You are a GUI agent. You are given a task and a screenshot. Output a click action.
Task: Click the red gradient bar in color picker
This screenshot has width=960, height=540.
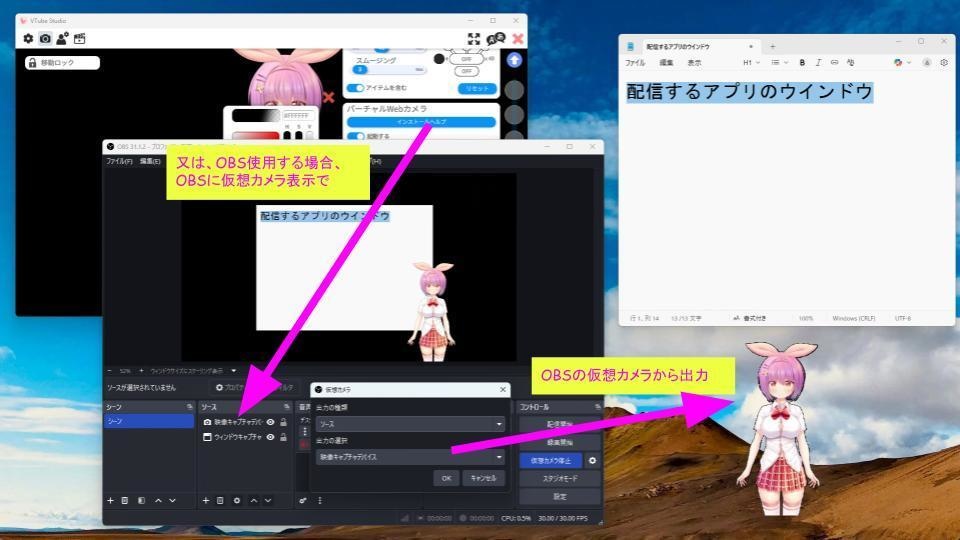pyautogui.click(x=255, y=135)
